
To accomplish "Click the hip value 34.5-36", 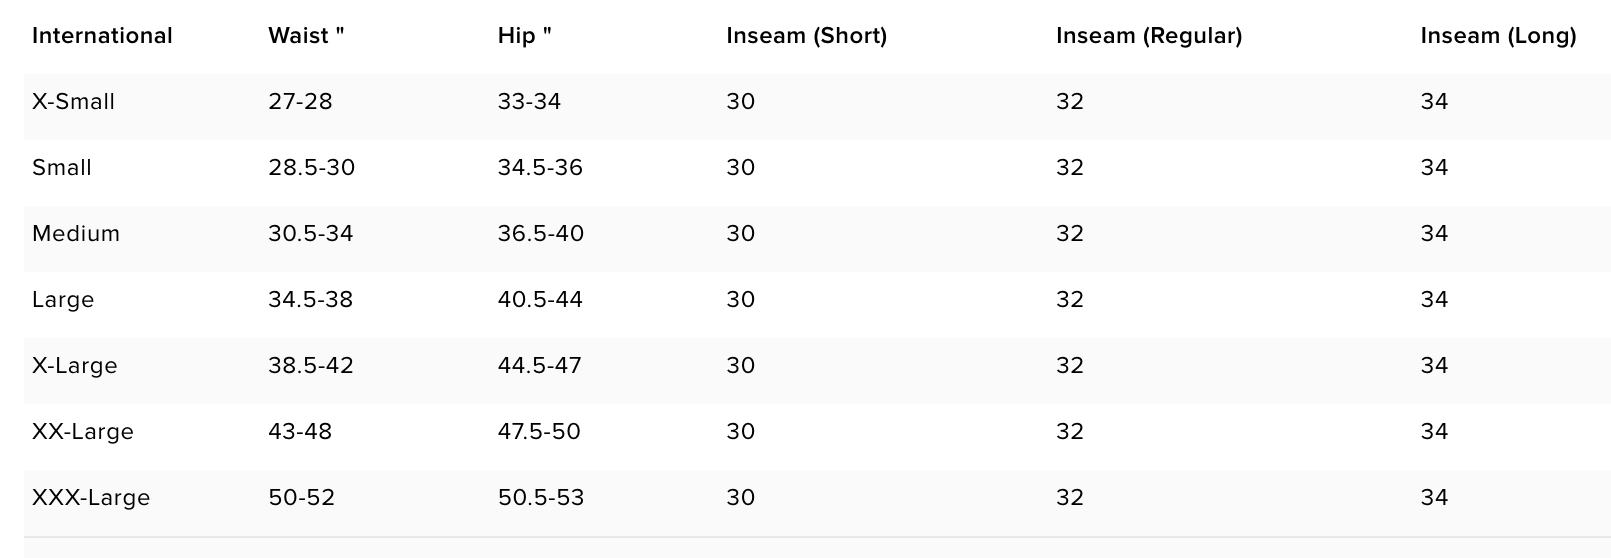I will 540,168.
